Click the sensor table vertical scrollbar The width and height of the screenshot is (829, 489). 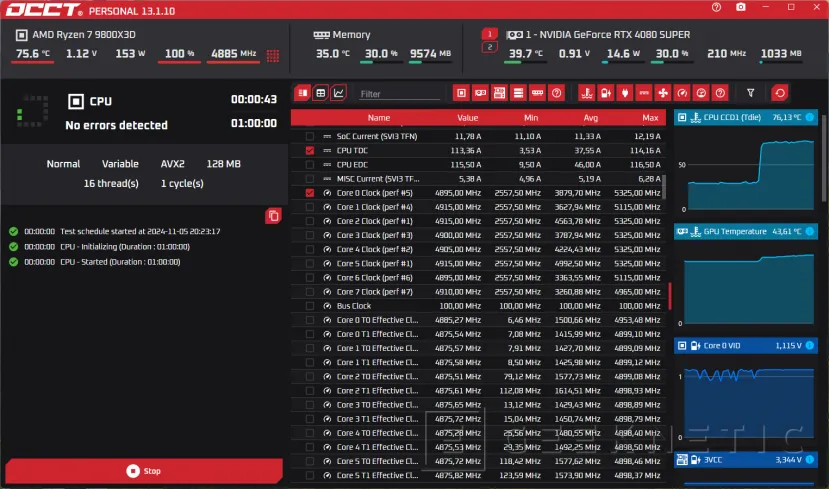click(x=665, y=187)
